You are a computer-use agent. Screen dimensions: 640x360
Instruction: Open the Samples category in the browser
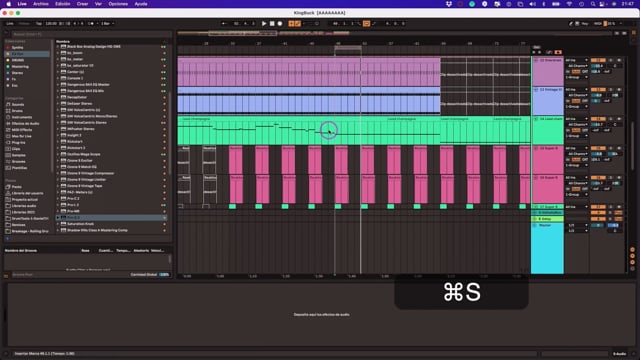tap(18, 155)
